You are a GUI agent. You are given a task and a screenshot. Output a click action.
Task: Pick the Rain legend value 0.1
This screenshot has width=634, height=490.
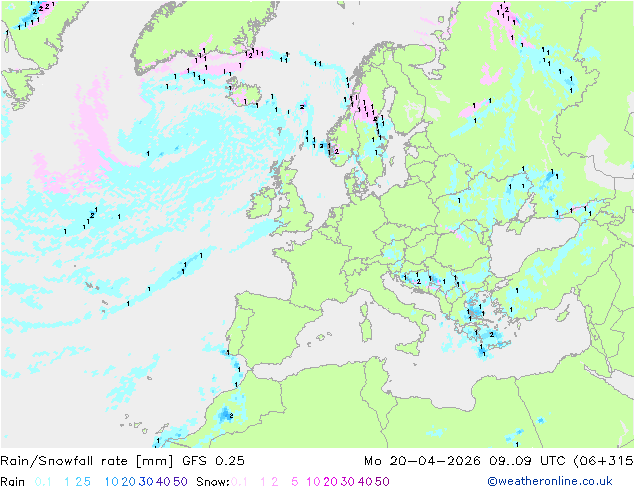(x=43, y=482)
